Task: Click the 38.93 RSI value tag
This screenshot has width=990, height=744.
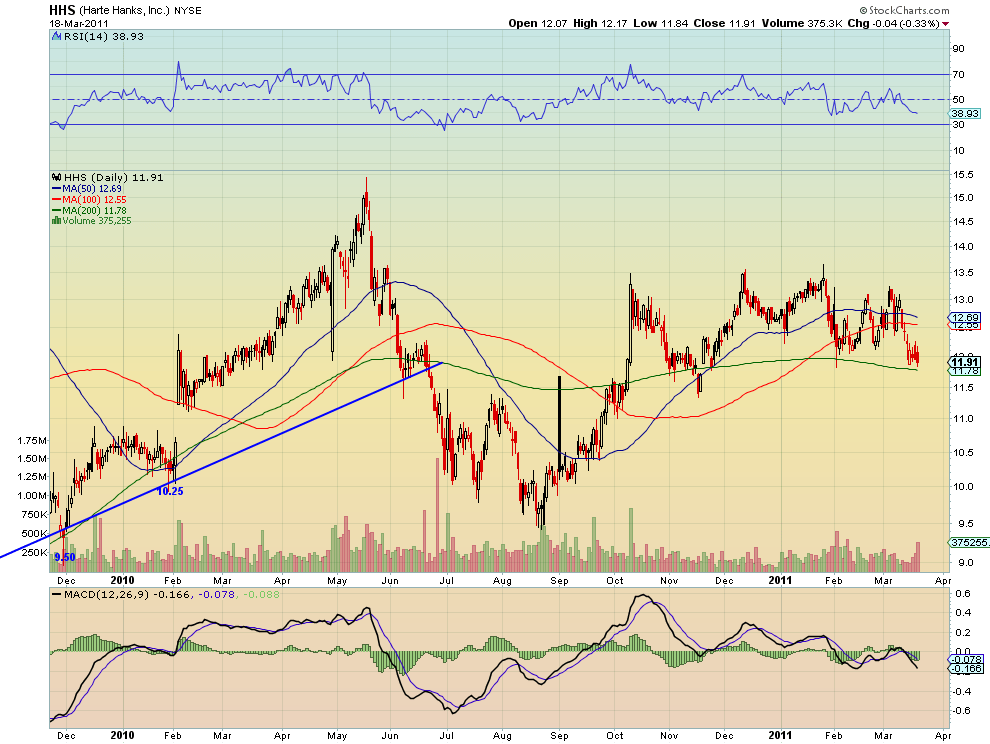Action: pos(965,114)
